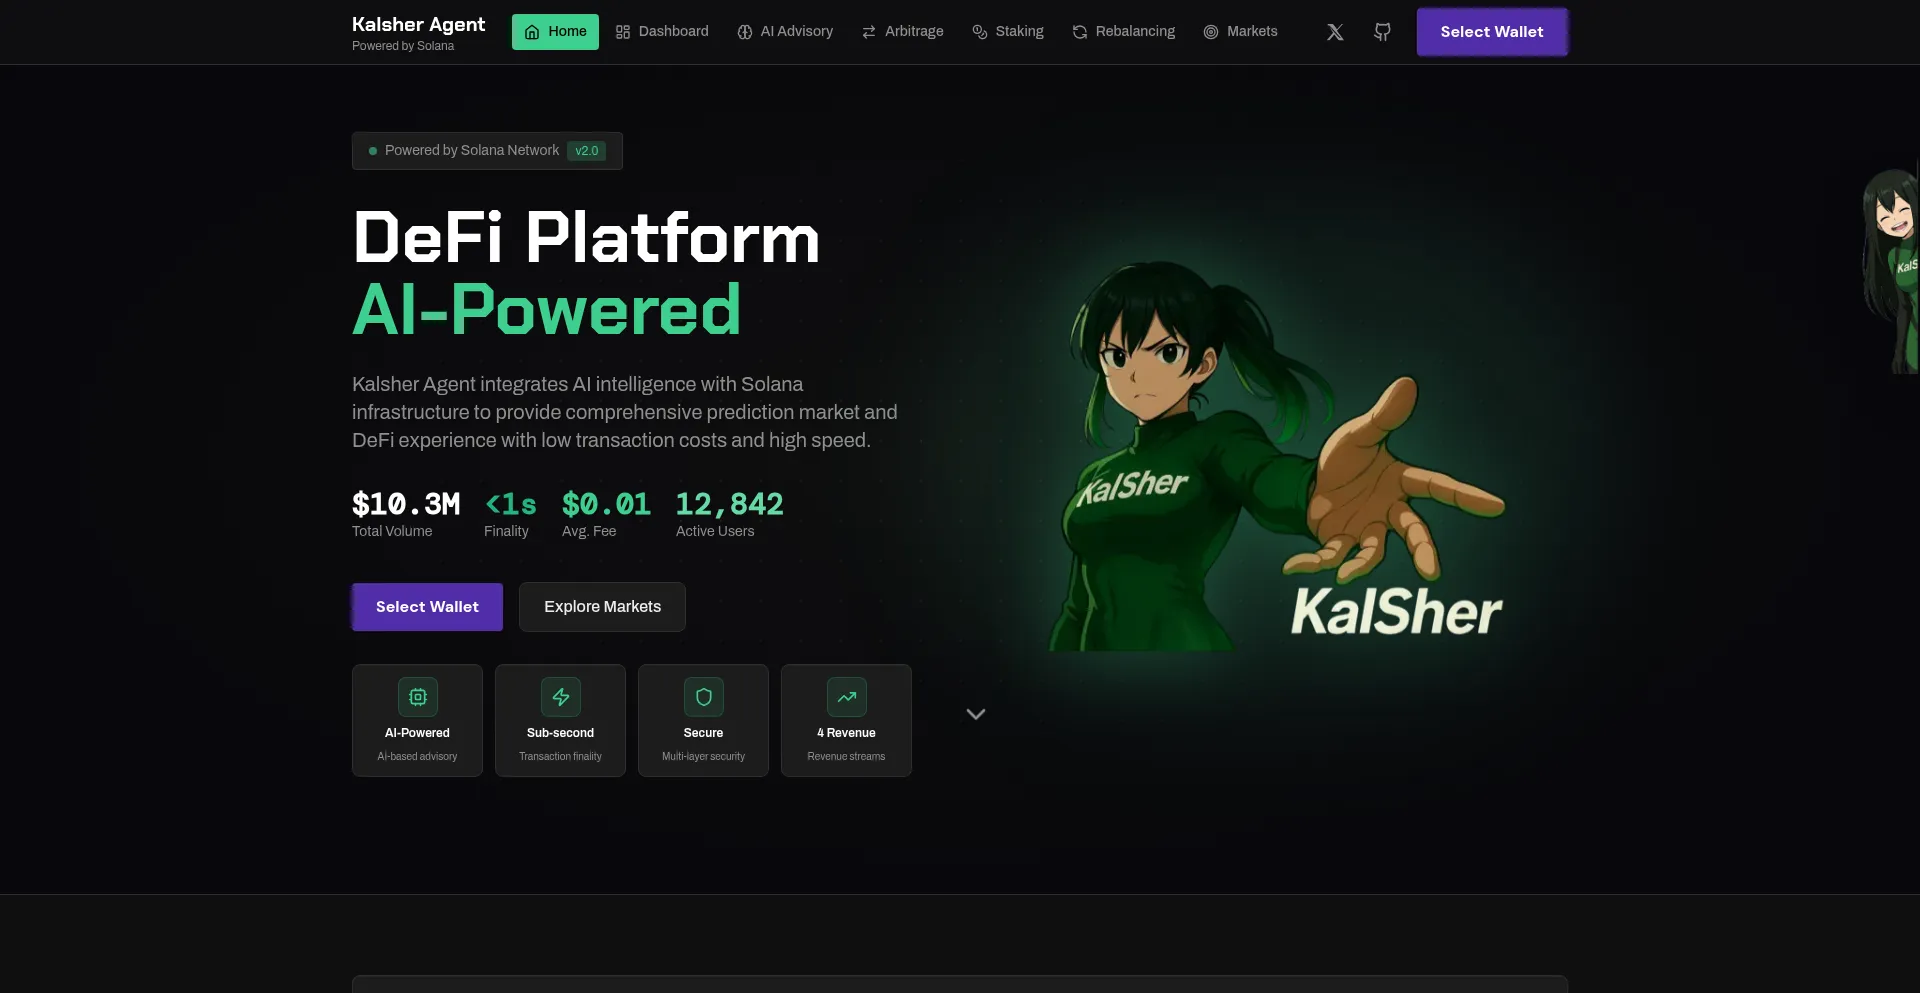This screenshot has height=993, width=1920.
Task: Open the X (Twitter) social icon
Action: pyautogui.click(x=1334, y=32)
